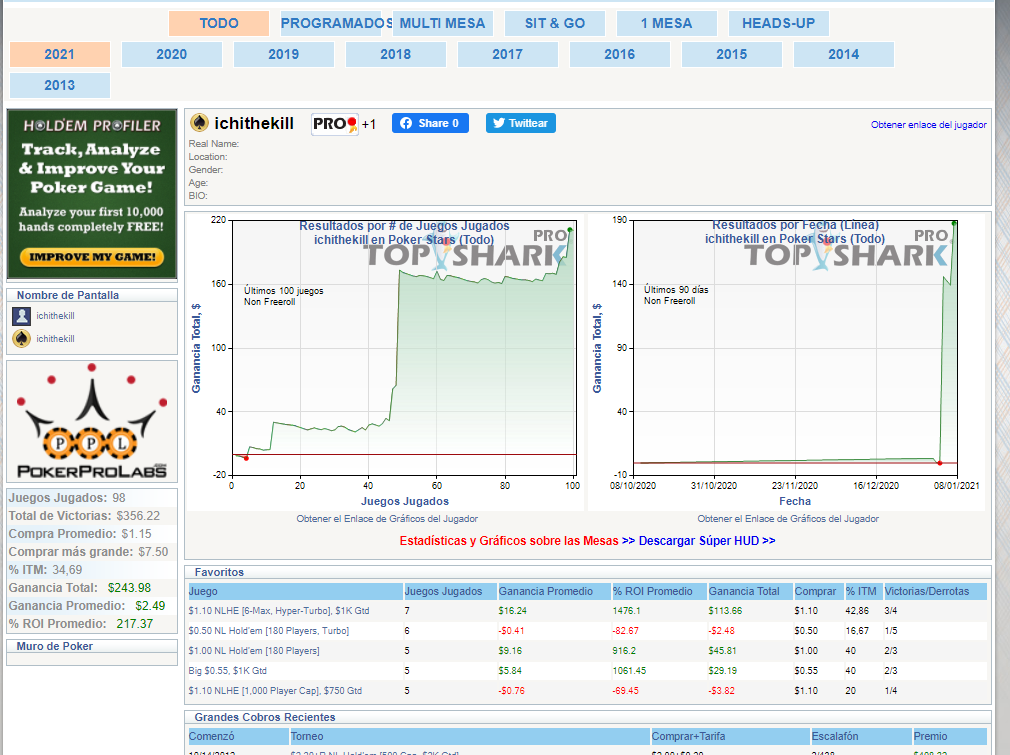The height and width of the screenshot is (755, 1010).
Task: Click the Premio column header
Action: point(949,736)
